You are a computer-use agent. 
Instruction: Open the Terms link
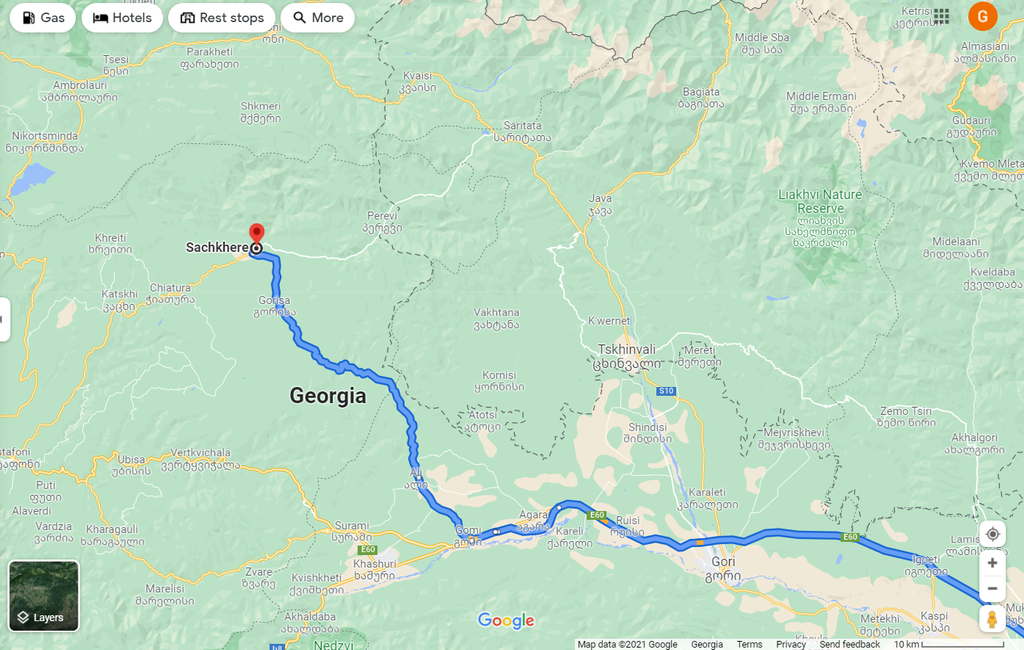coord(749,644)
